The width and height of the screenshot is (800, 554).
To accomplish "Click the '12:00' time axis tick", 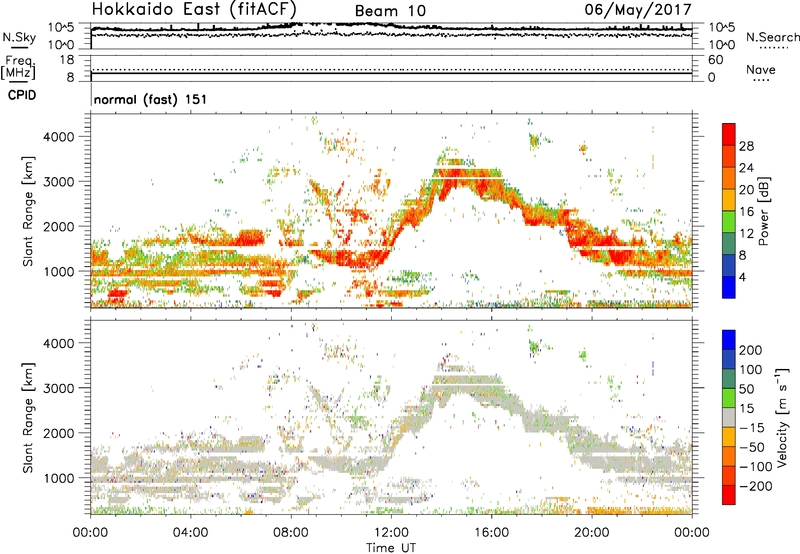I will coord(391,533).
